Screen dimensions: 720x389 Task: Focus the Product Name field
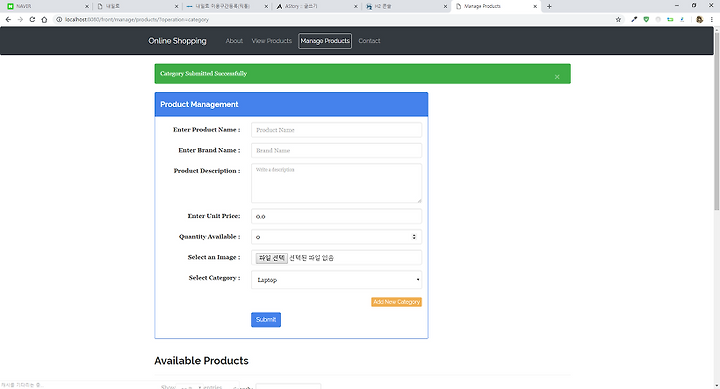pyautogui.click(x=336, y=130)
